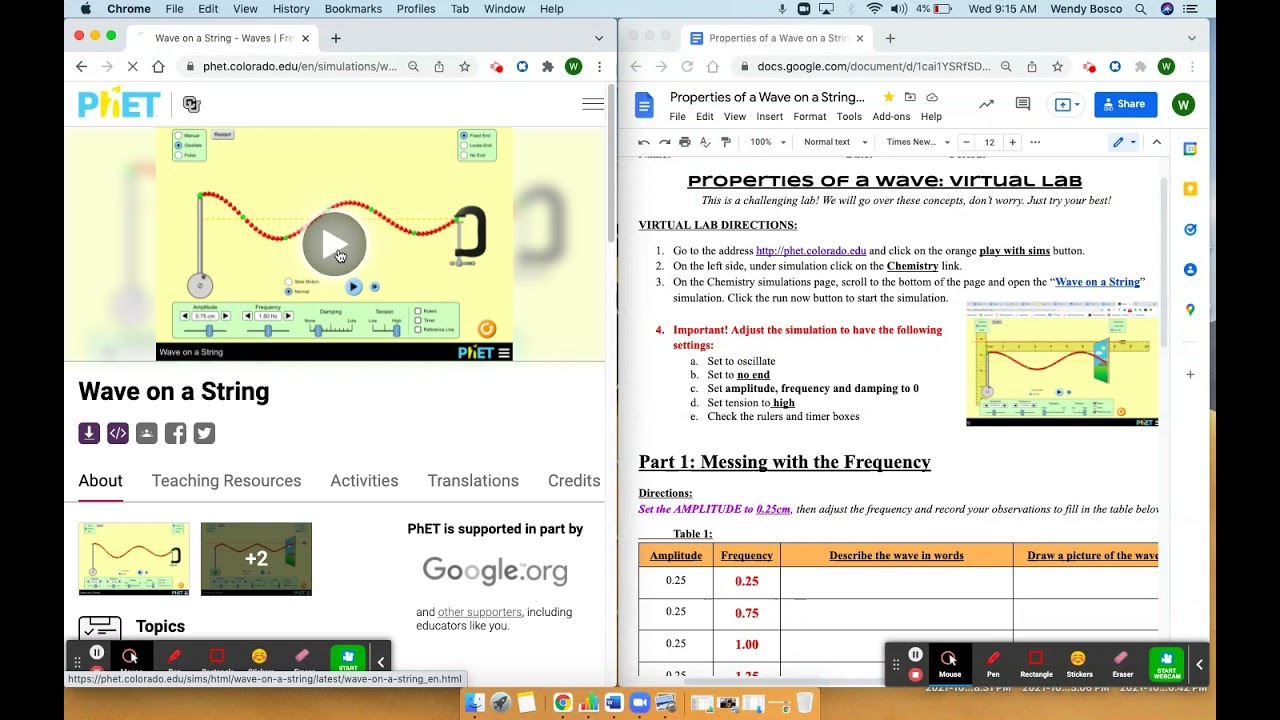Open the activity dashboard trend icon
Viewport: 1280px width, 720px height.
[986, 104]
